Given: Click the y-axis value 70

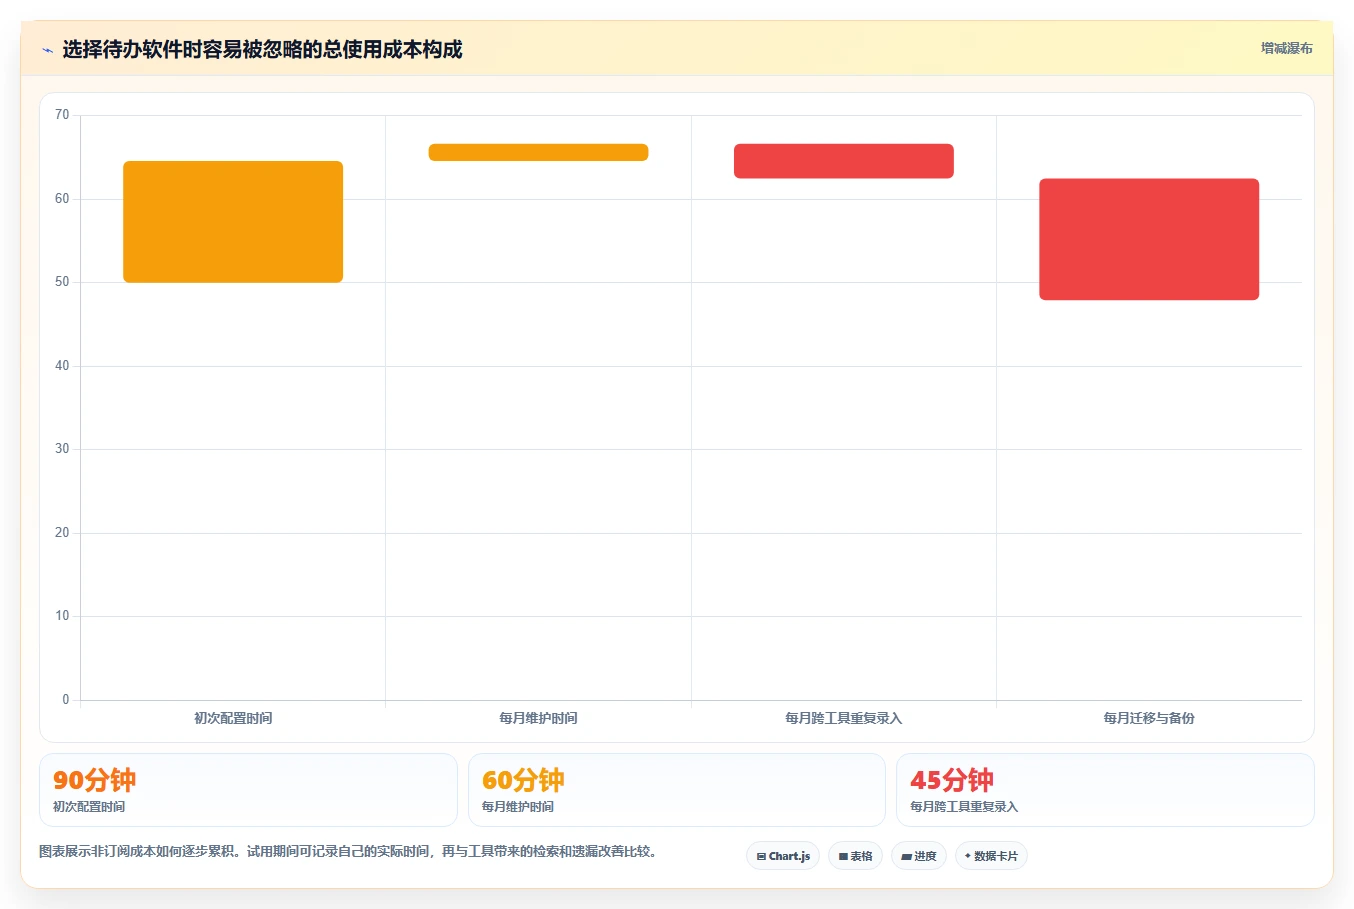Looking at the screenshot, I should click(62, 115).
